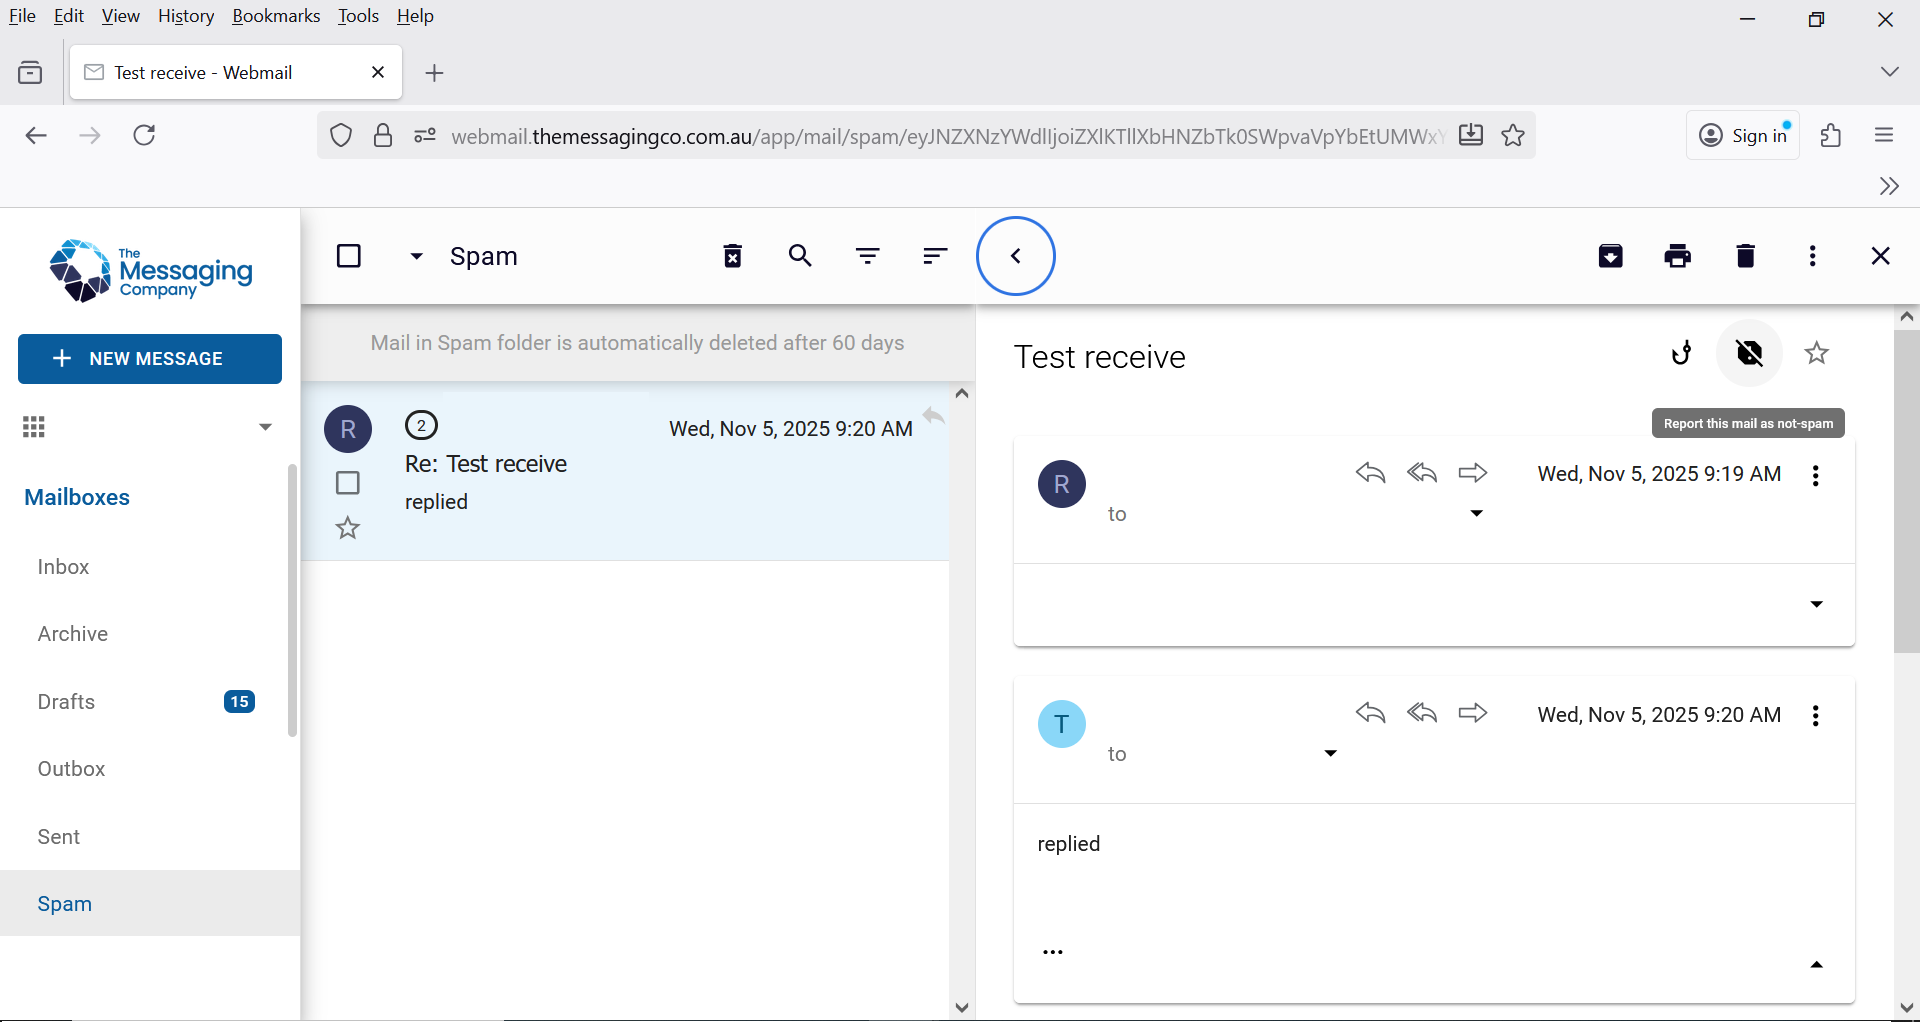The width and height of the screenshot is (1926, 1022).
Task: Click the phishing hook report icon
Action: click(x=1682, y=353)
